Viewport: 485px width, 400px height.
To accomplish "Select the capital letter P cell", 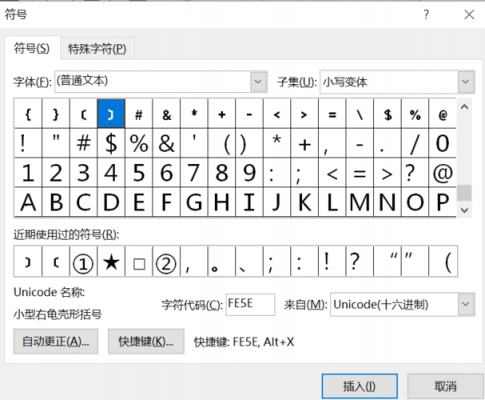I will point(443,202).
